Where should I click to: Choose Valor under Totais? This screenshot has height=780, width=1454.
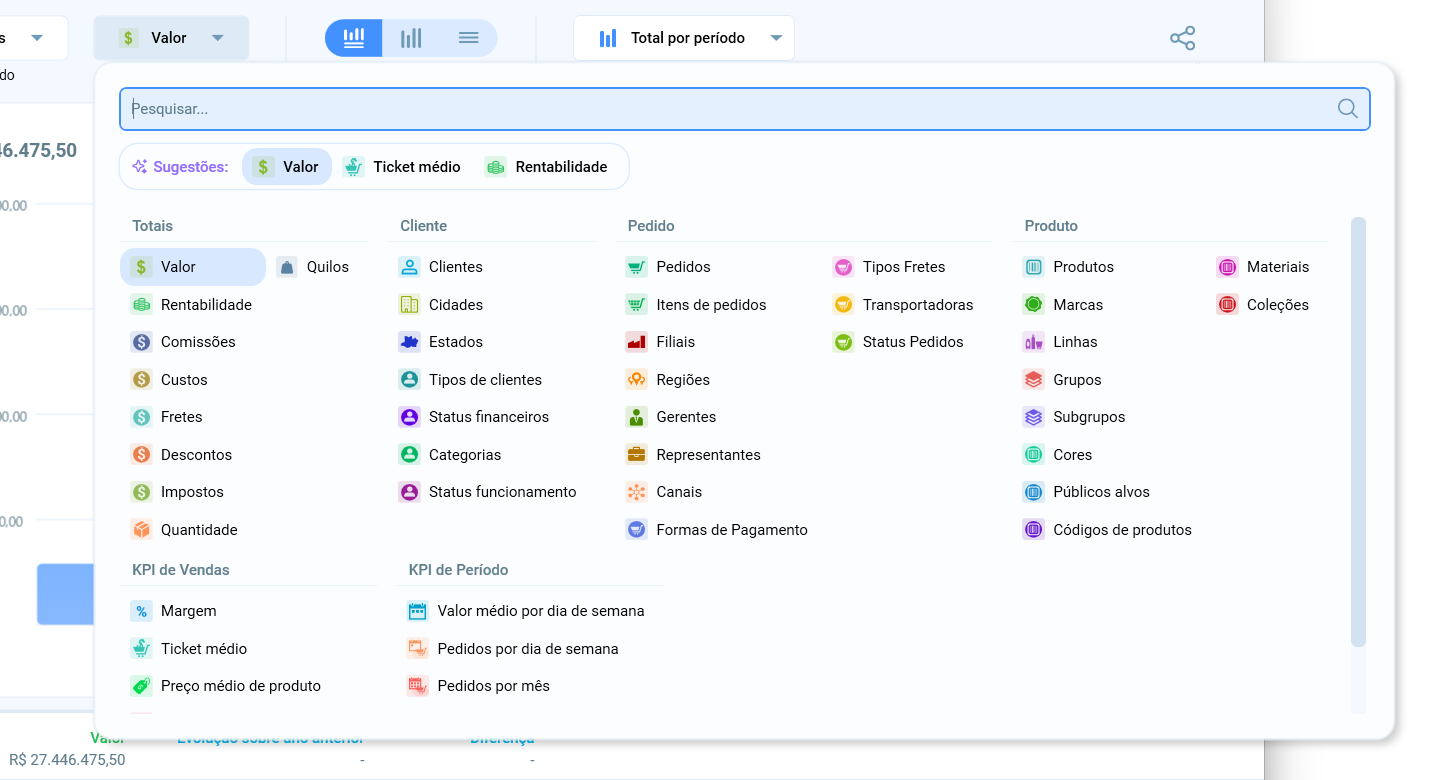(193, 267)
